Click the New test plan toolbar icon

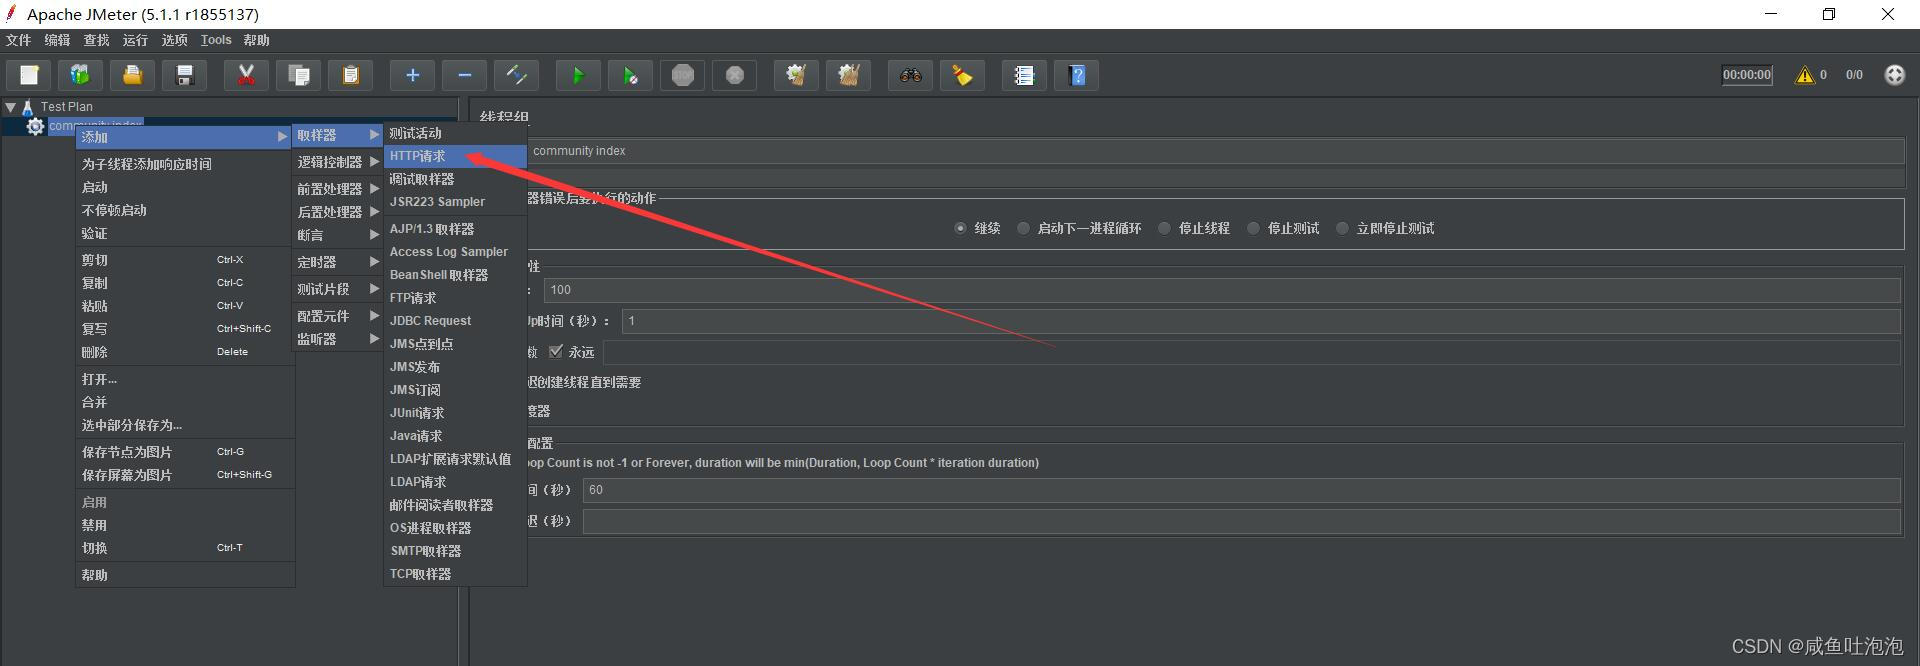[x=29, y=75]
